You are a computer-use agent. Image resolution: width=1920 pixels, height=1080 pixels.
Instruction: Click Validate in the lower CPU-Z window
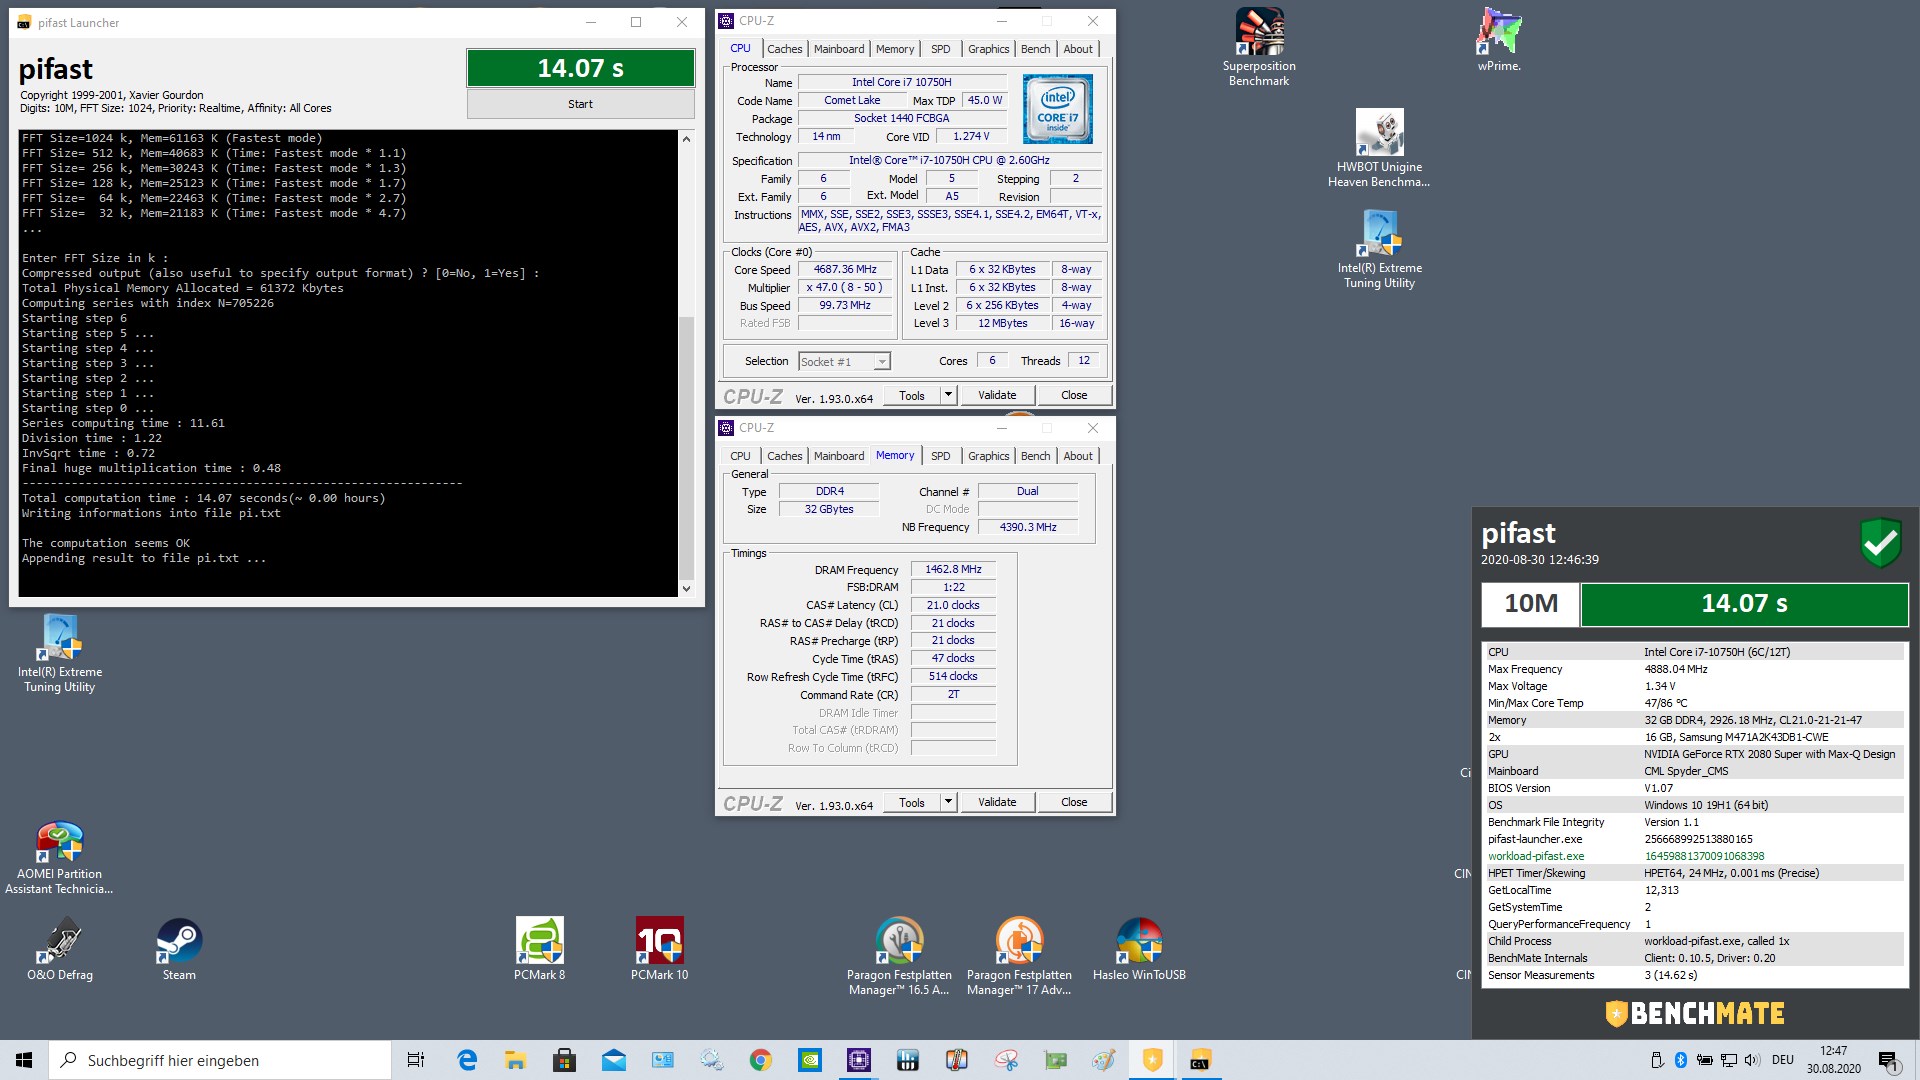point(997,802)
